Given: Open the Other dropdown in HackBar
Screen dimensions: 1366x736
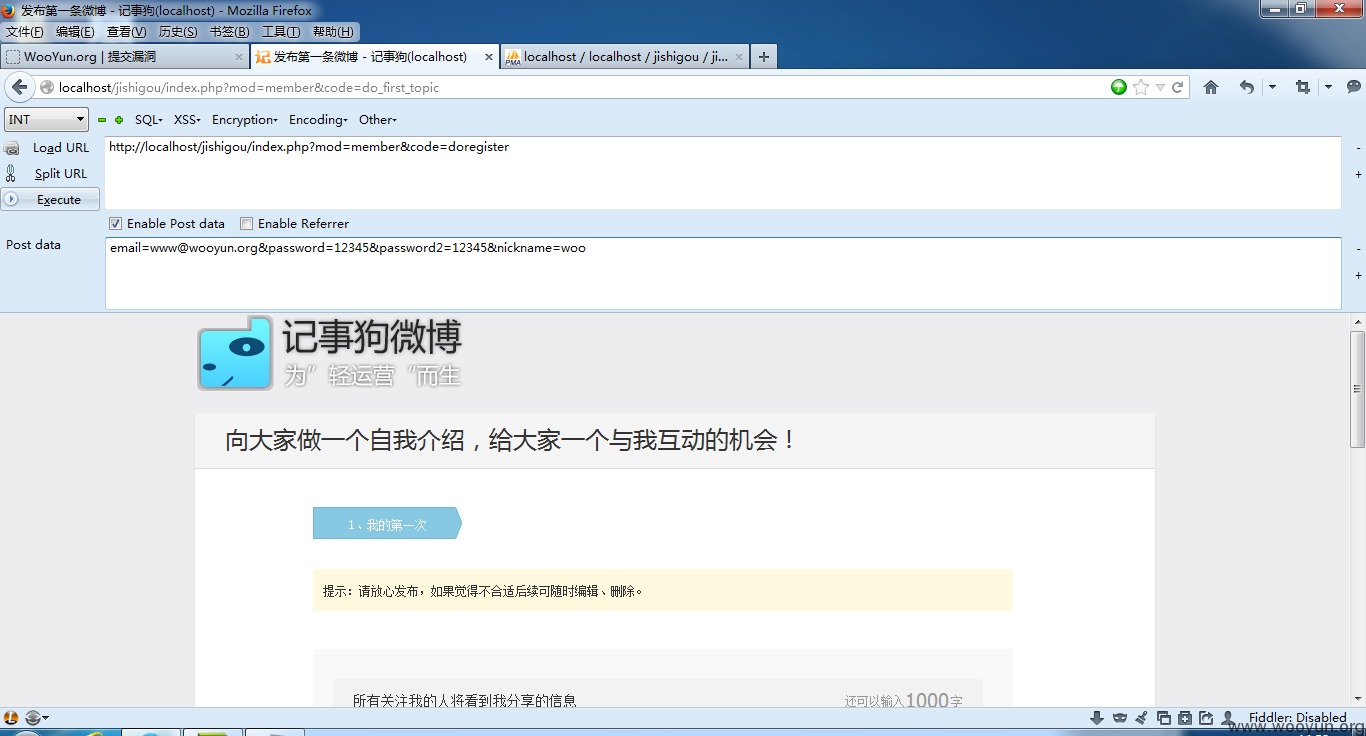Looking at the screenshot, I should click(378, 120).
